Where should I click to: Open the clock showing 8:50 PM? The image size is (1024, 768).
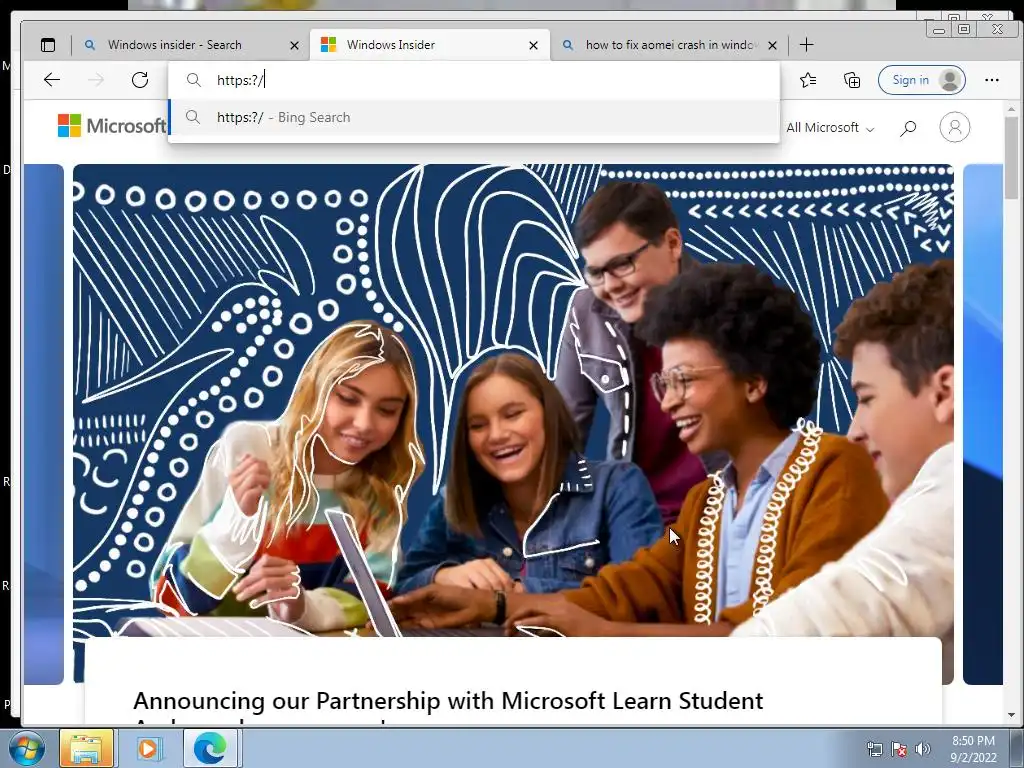click(973, 749)
